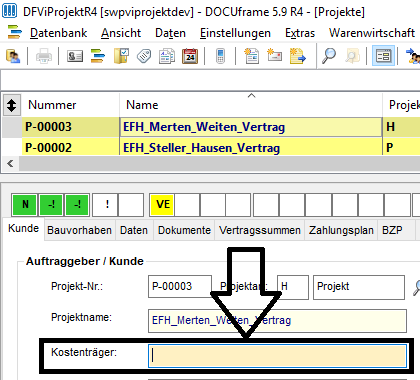Click the green N status box
Image resolution: width=420 pixels, height=380 pixels.
tap(25, 204)
